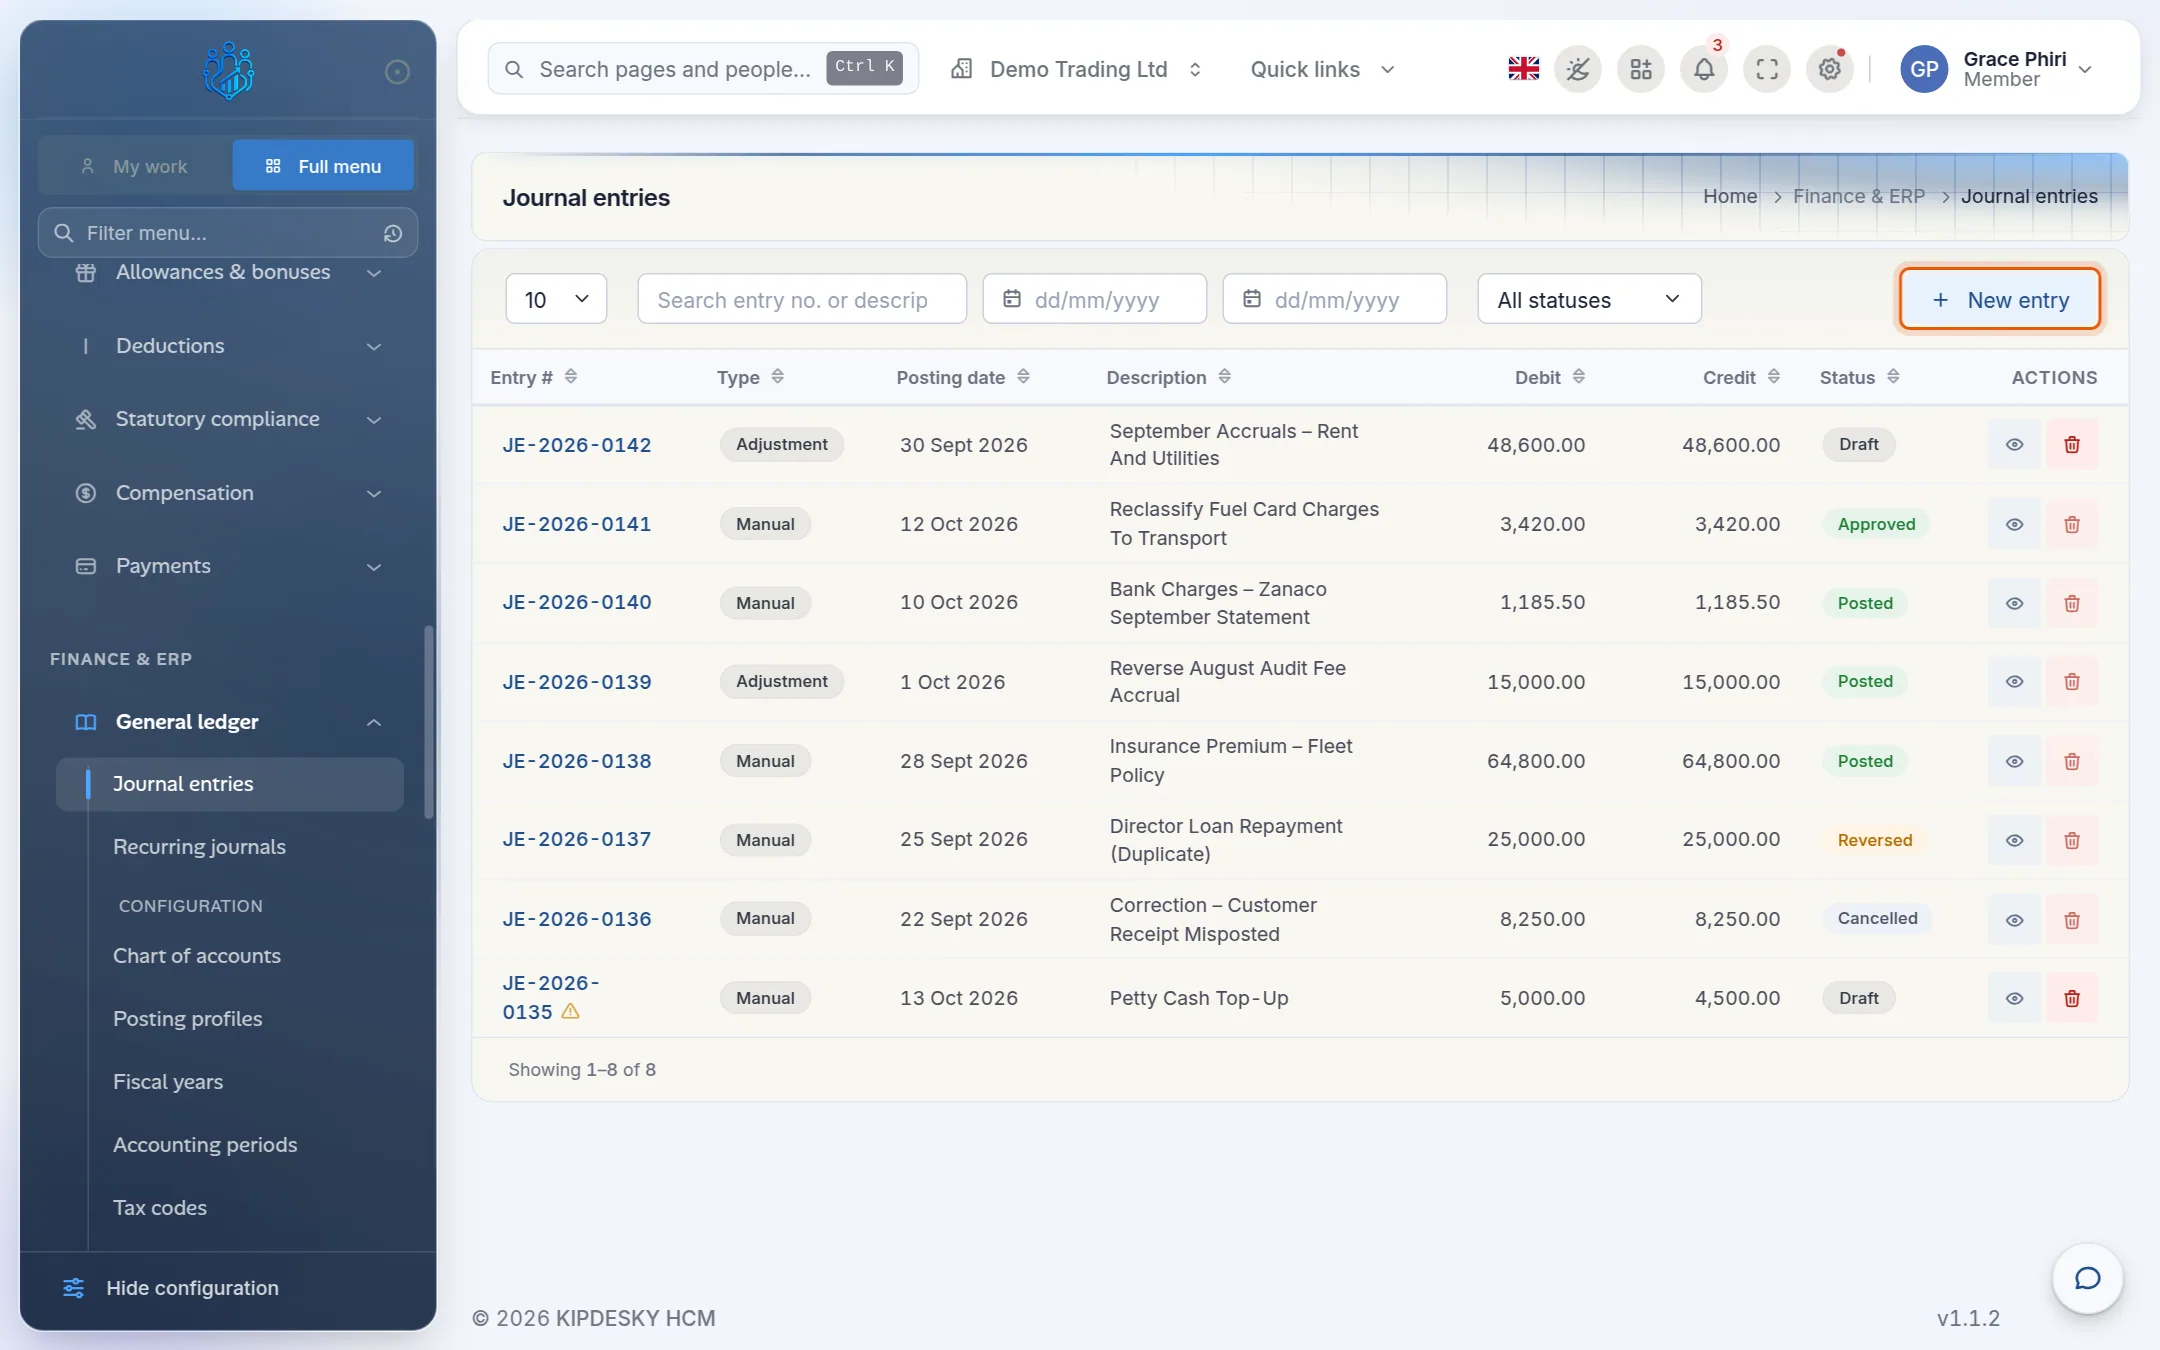Viewport: 2160px width, 1350px height.
Task: Go to Finance & ERP breadcrumb
Action: tap(1859, 196)
